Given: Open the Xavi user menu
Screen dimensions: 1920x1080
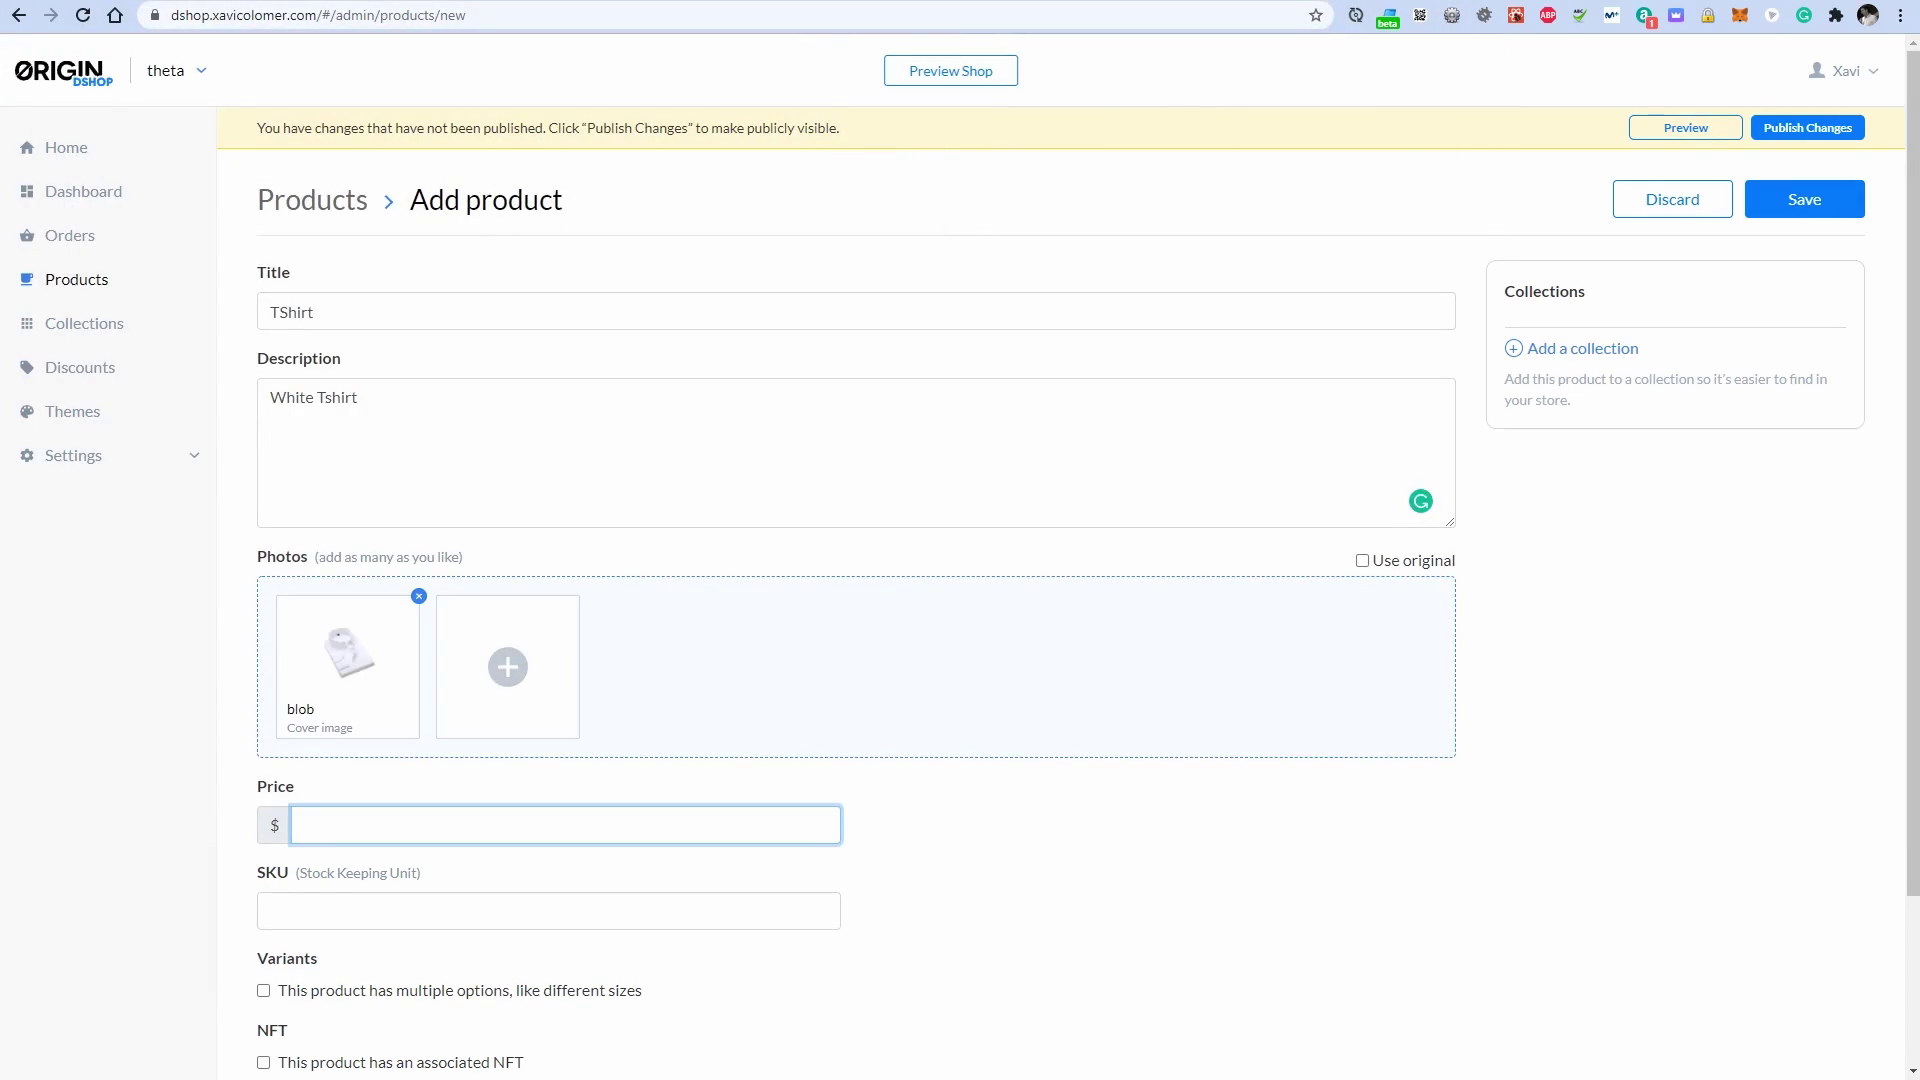Looking at the screenshot, I should [1844, 71].
